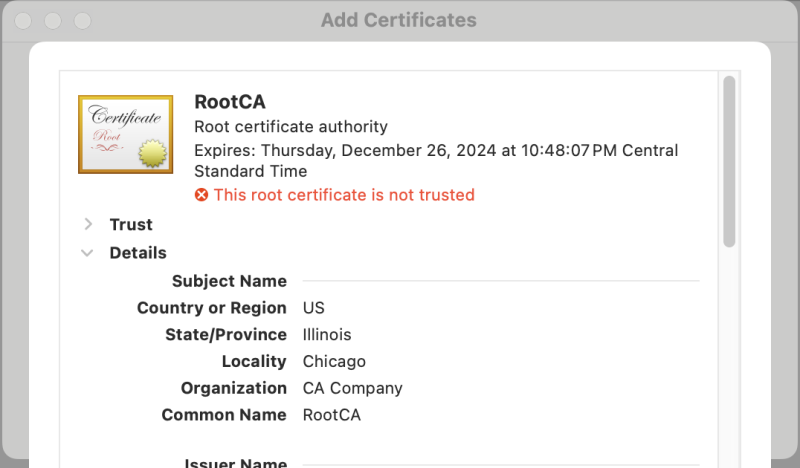The height and width of the screenshot is (468, 800).
Task: Click the 'This root certificate is not trusted' warning
Action: [344, 195]
